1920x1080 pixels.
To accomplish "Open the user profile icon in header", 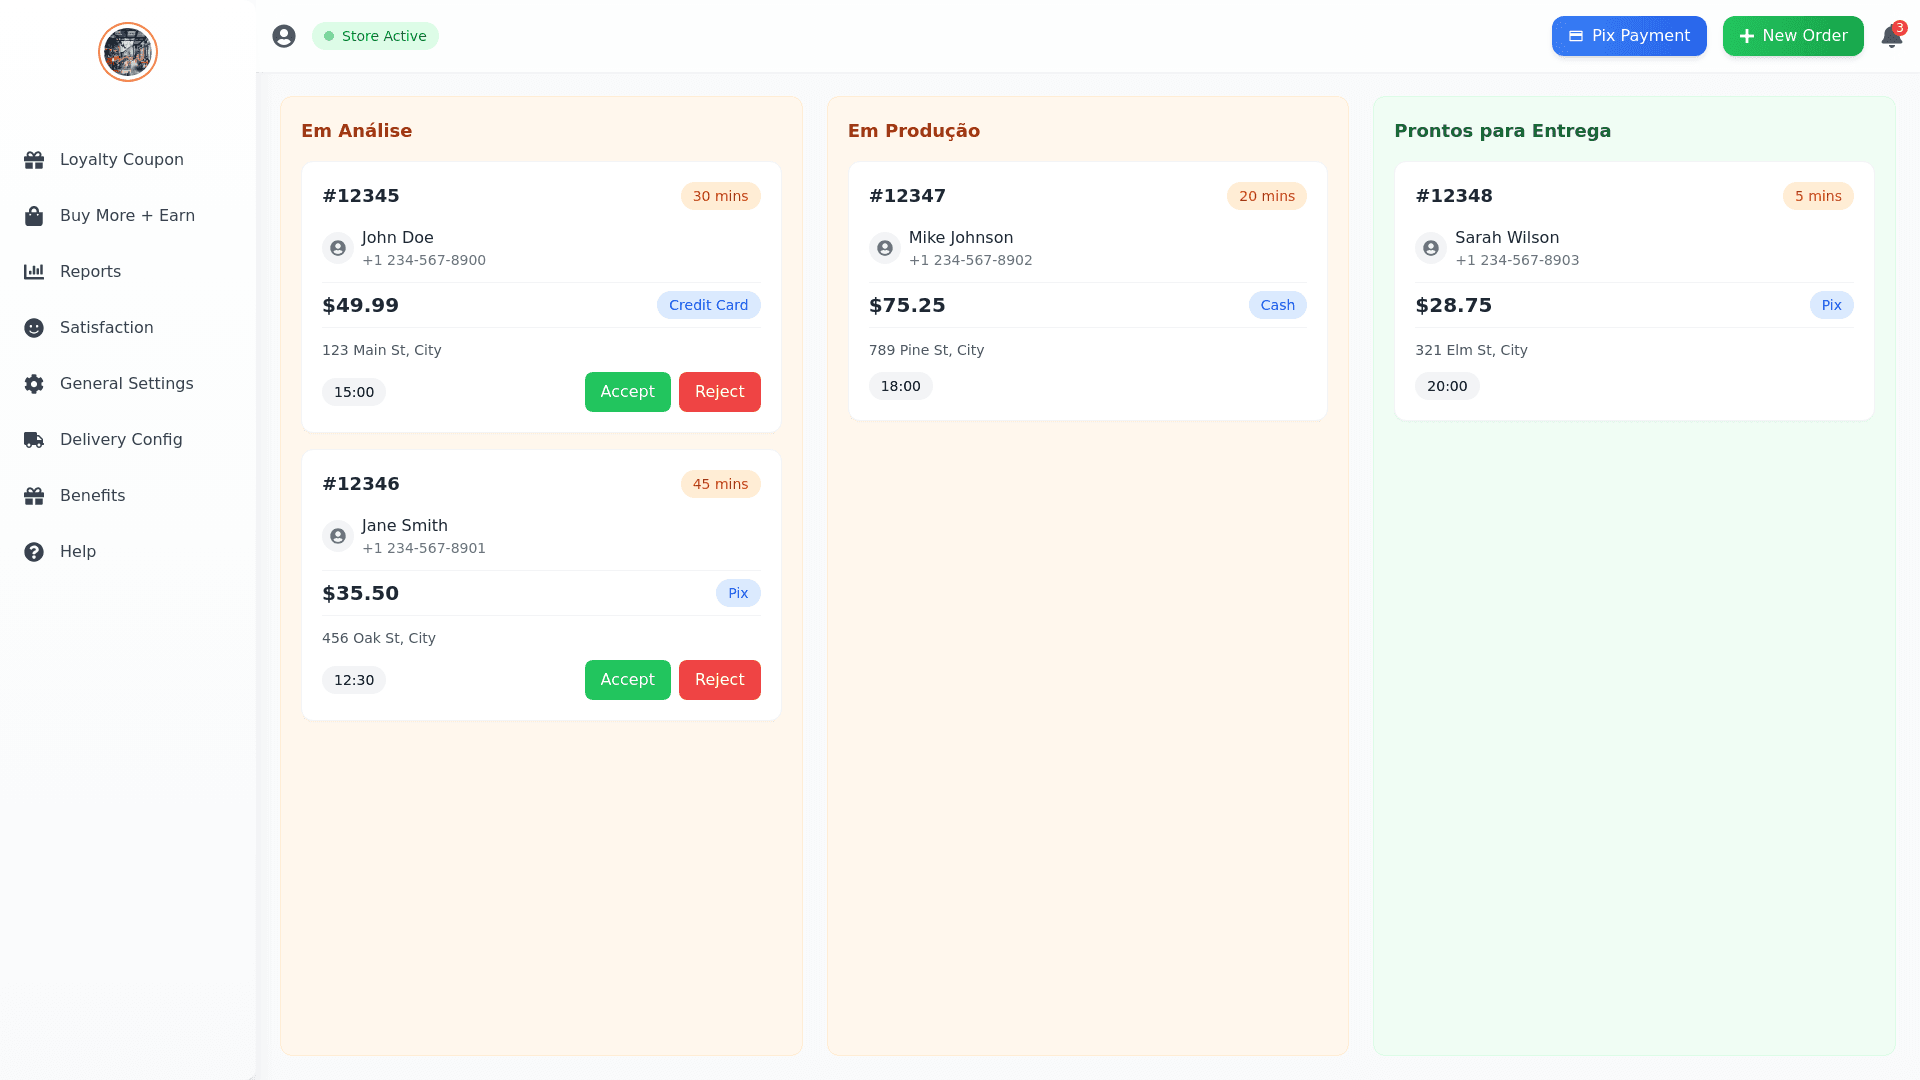I will click(284, 36).
